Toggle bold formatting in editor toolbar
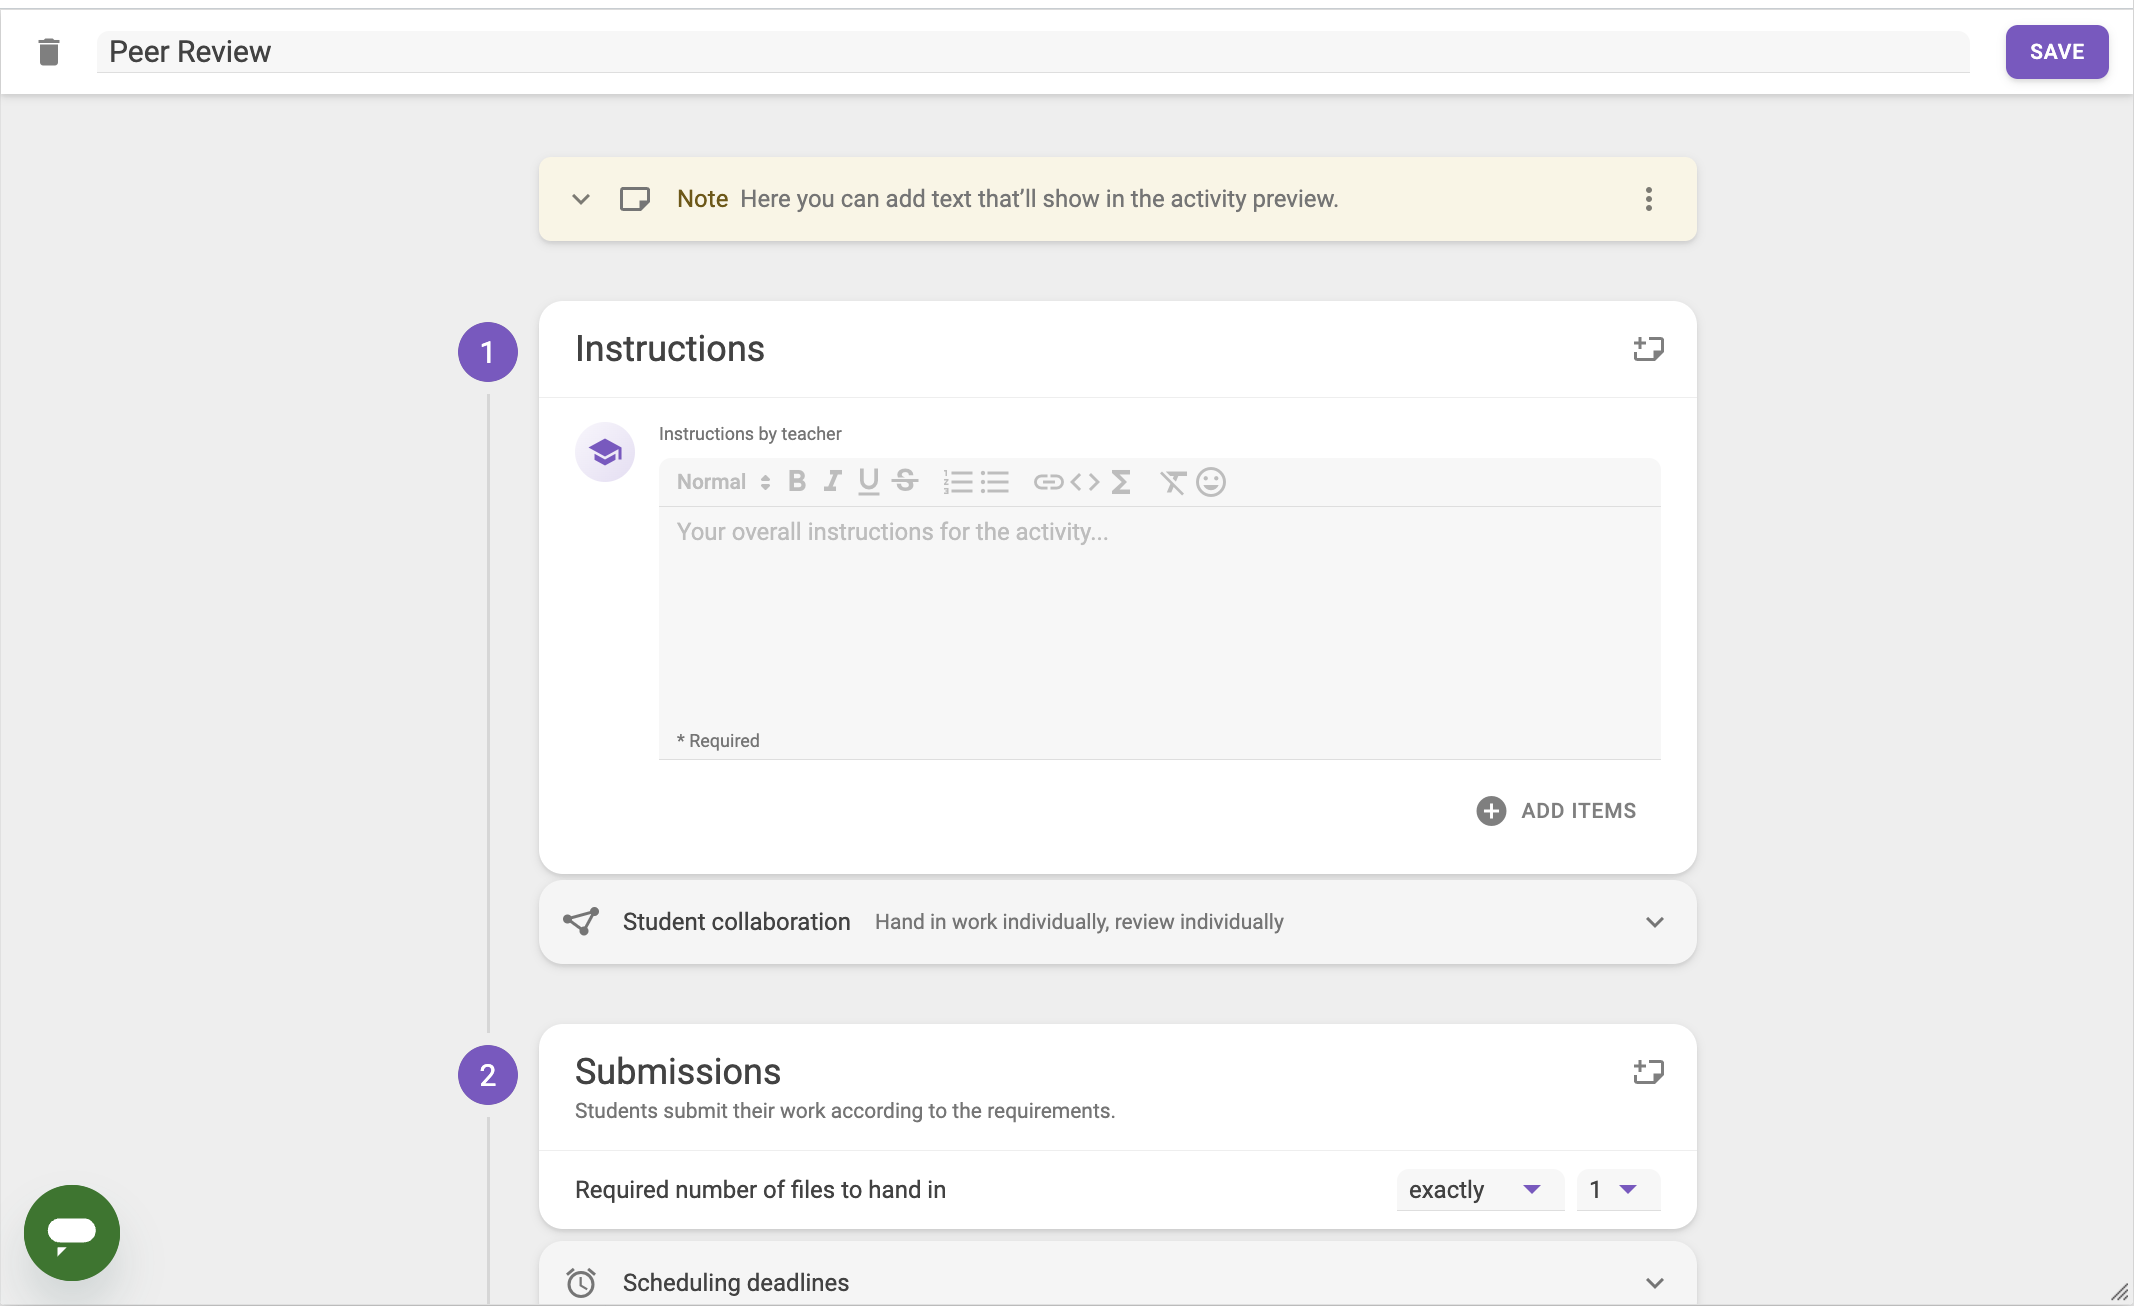2134x1306 pixels. [x=797, y=482]
